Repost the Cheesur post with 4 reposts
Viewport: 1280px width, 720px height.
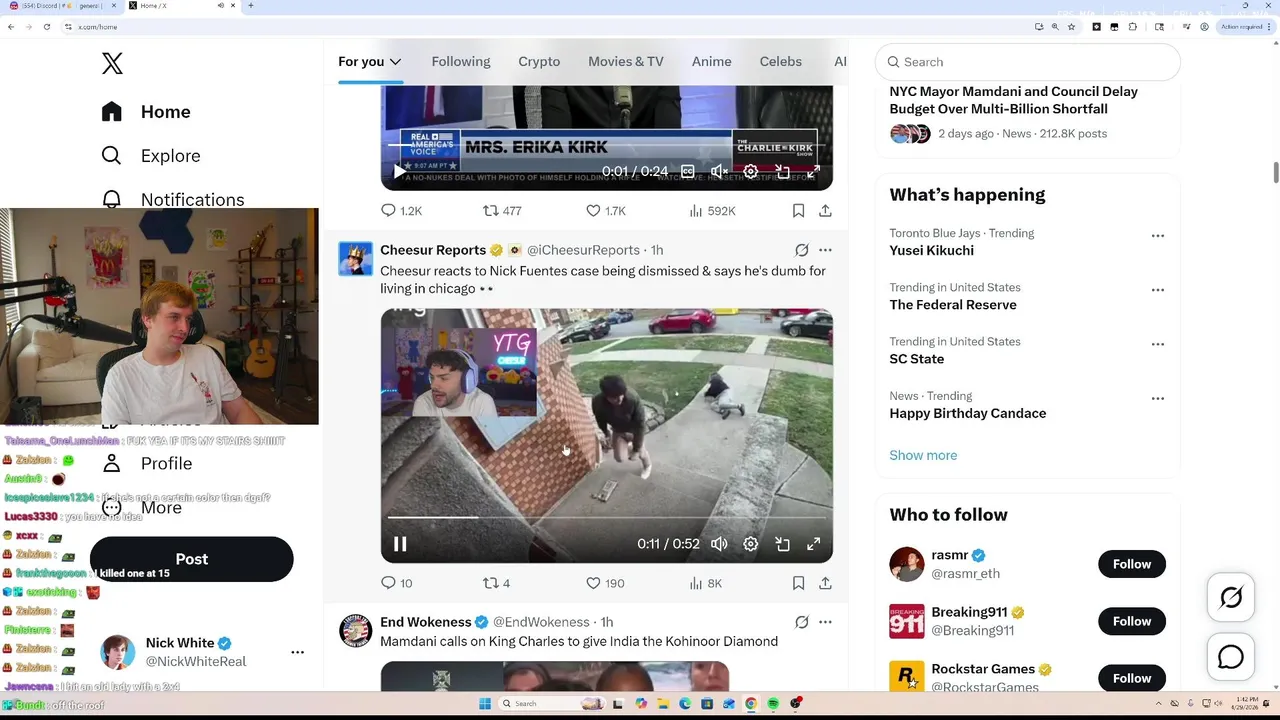[496, 583]
